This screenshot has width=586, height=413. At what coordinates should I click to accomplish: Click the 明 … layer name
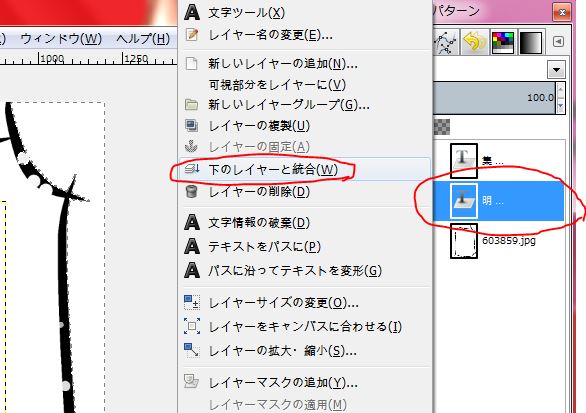coord(493,201)
